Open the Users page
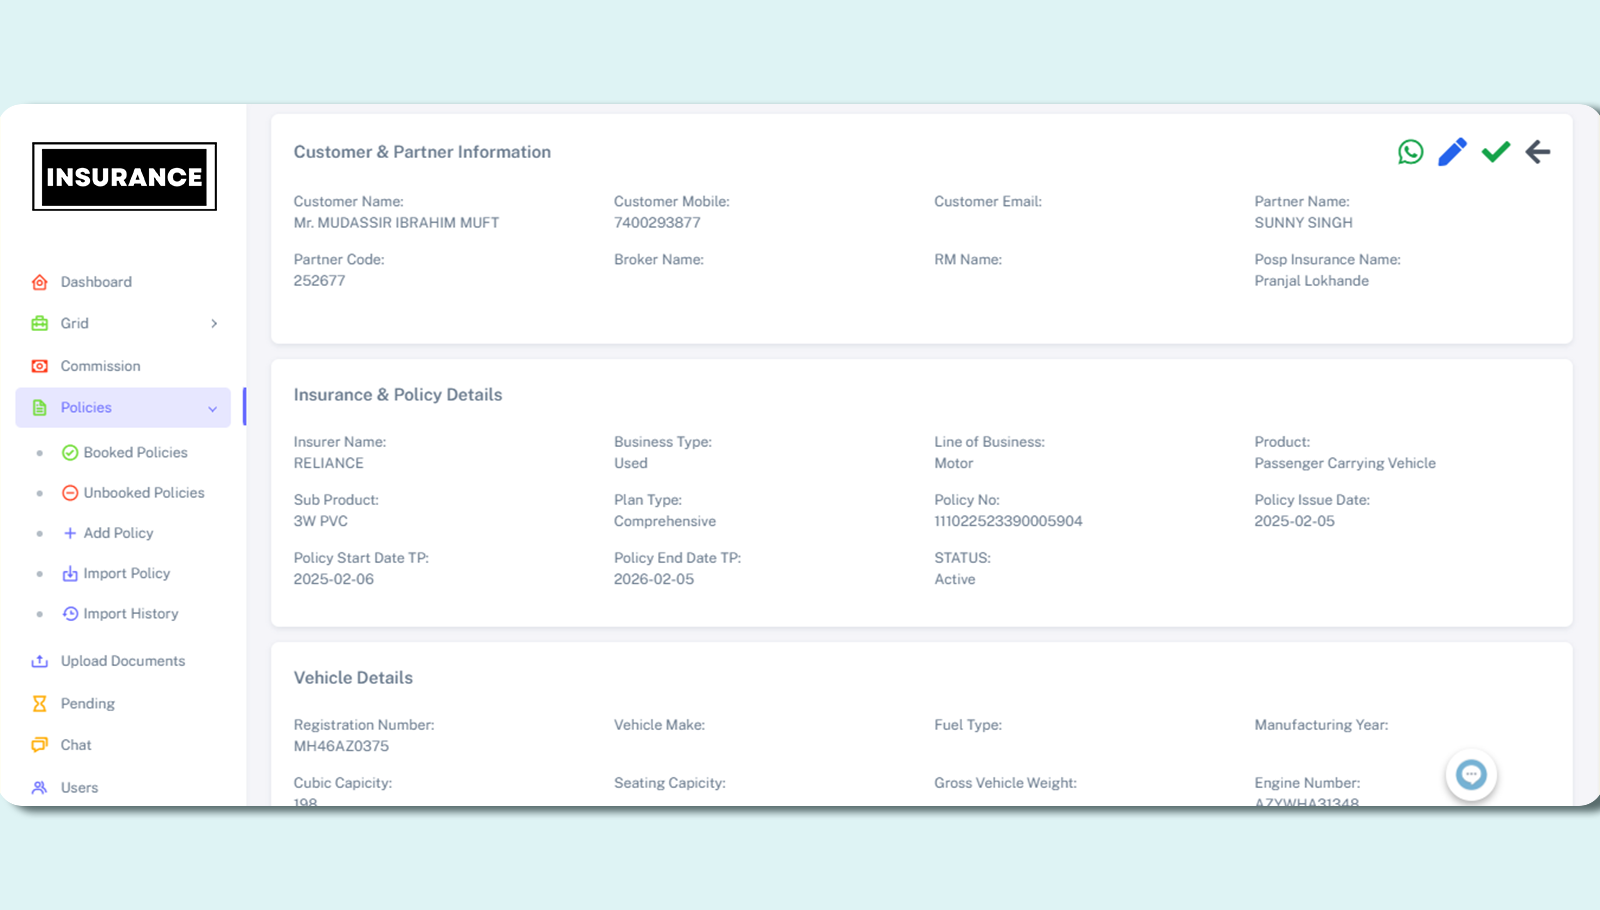Viewport: 1600px width, 910px height. click(x=79, y=788)
